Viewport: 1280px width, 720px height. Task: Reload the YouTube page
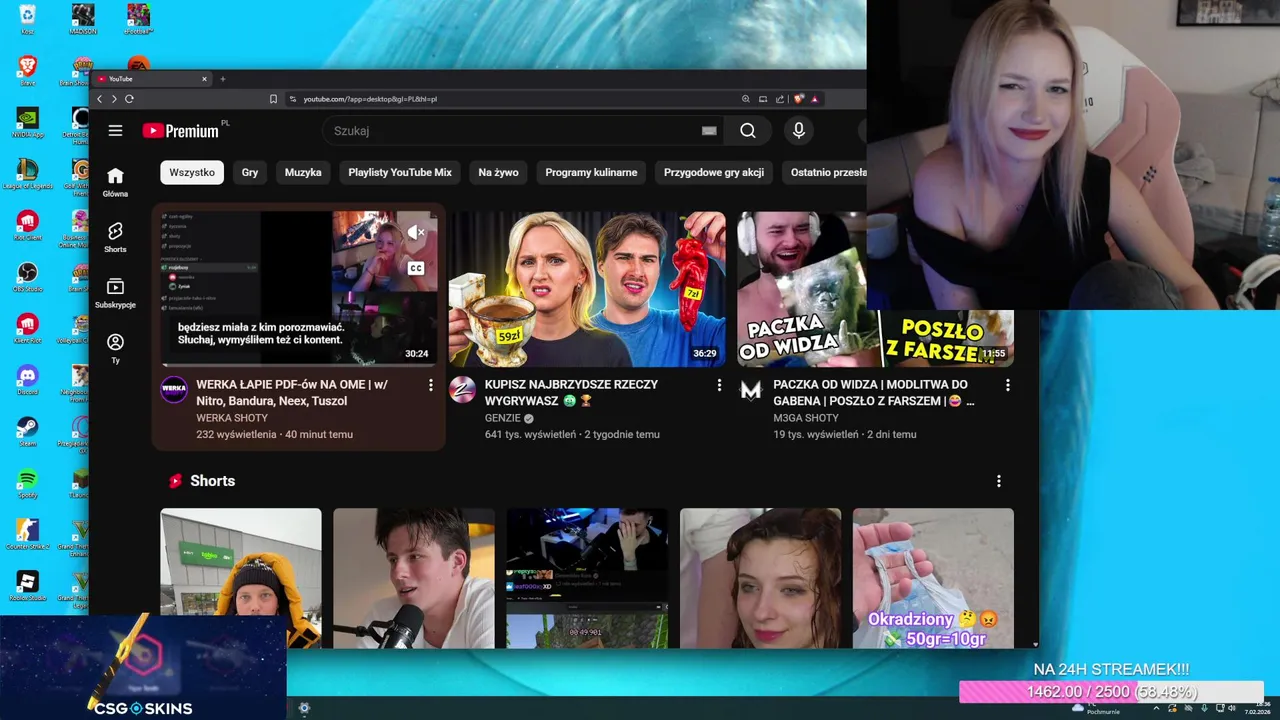129,99
